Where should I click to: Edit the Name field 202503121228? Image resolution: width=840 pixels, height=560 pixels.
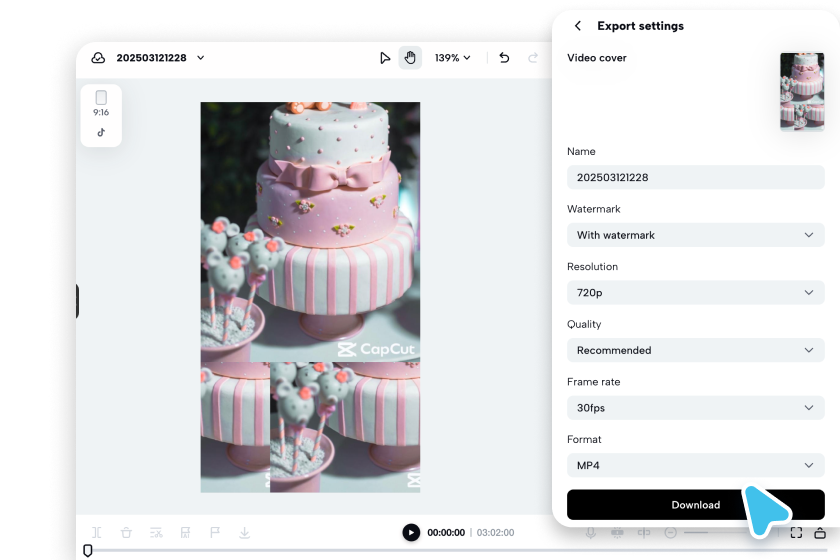695,177
